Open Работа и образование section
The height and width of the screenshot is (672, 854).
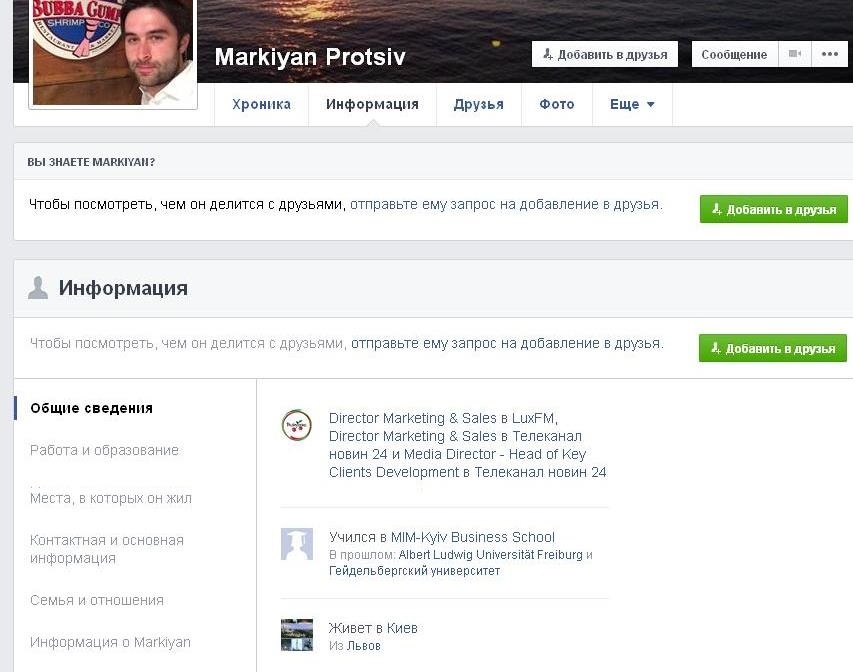pos(105,450)
